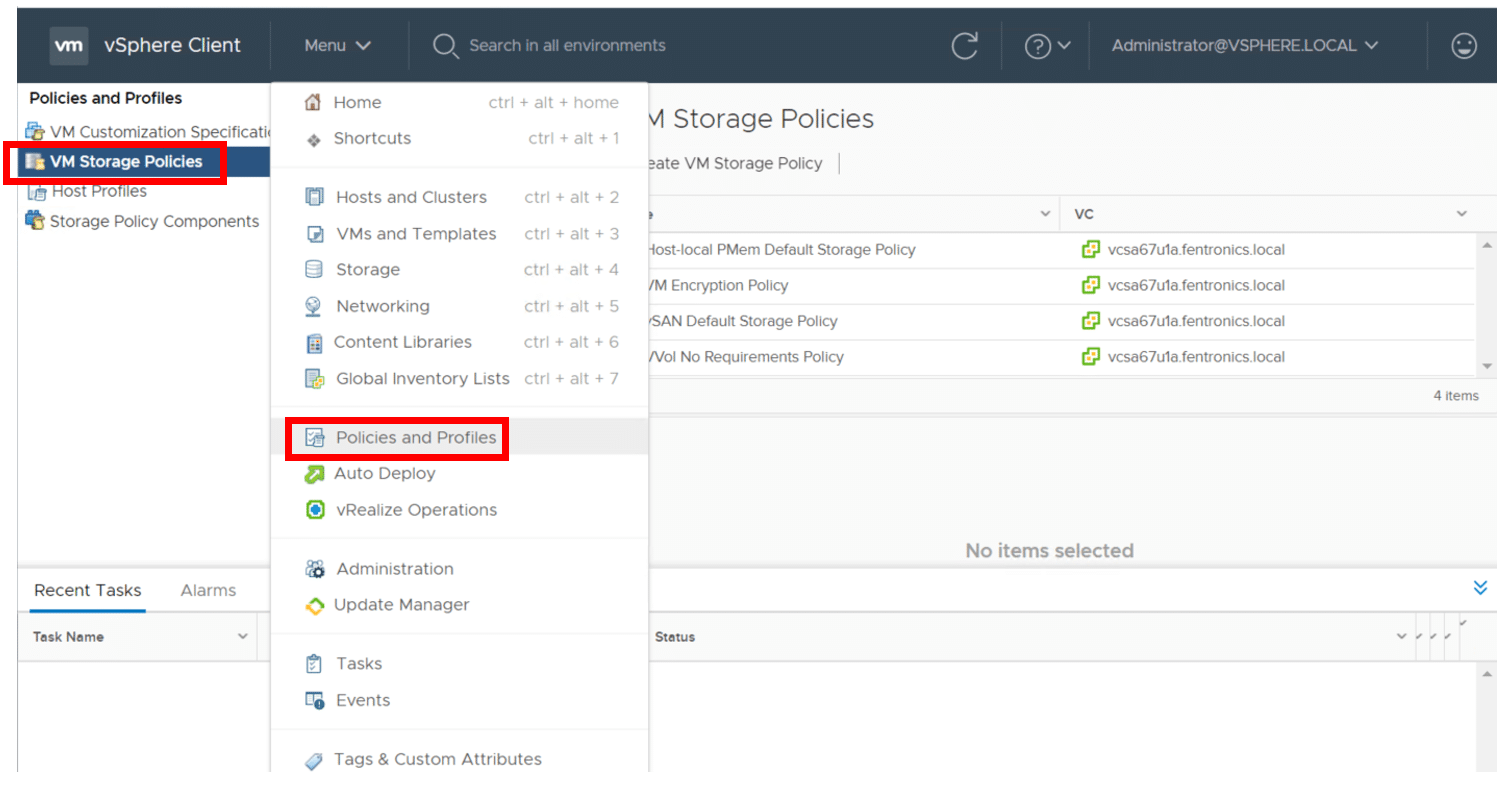1508x794 pixels.
Task: Click policies table scrollbar down arrow
Action: click(x=1486, y=366)
